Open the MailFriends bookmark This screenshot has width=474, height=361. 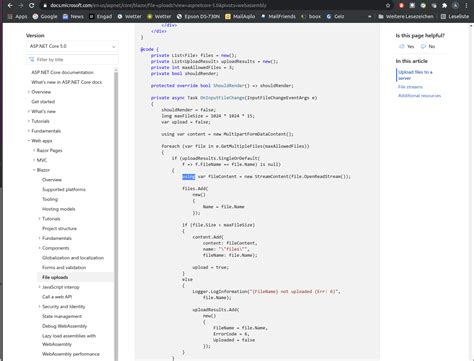coord(278,16)
